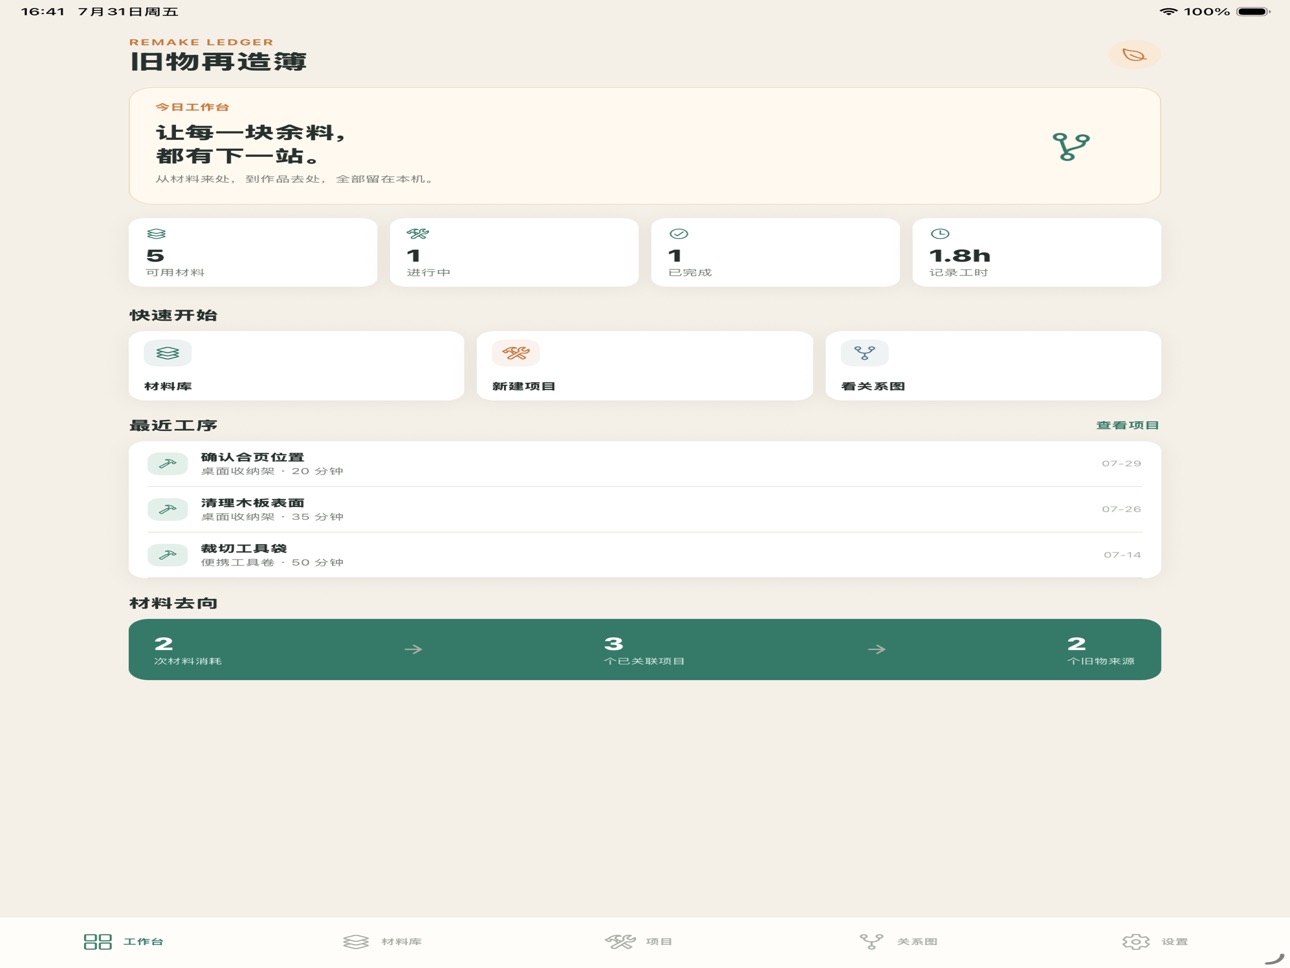The image size is (1290, 968).
Task: Click the 快速开始 section heading
Action: [173, 315]
